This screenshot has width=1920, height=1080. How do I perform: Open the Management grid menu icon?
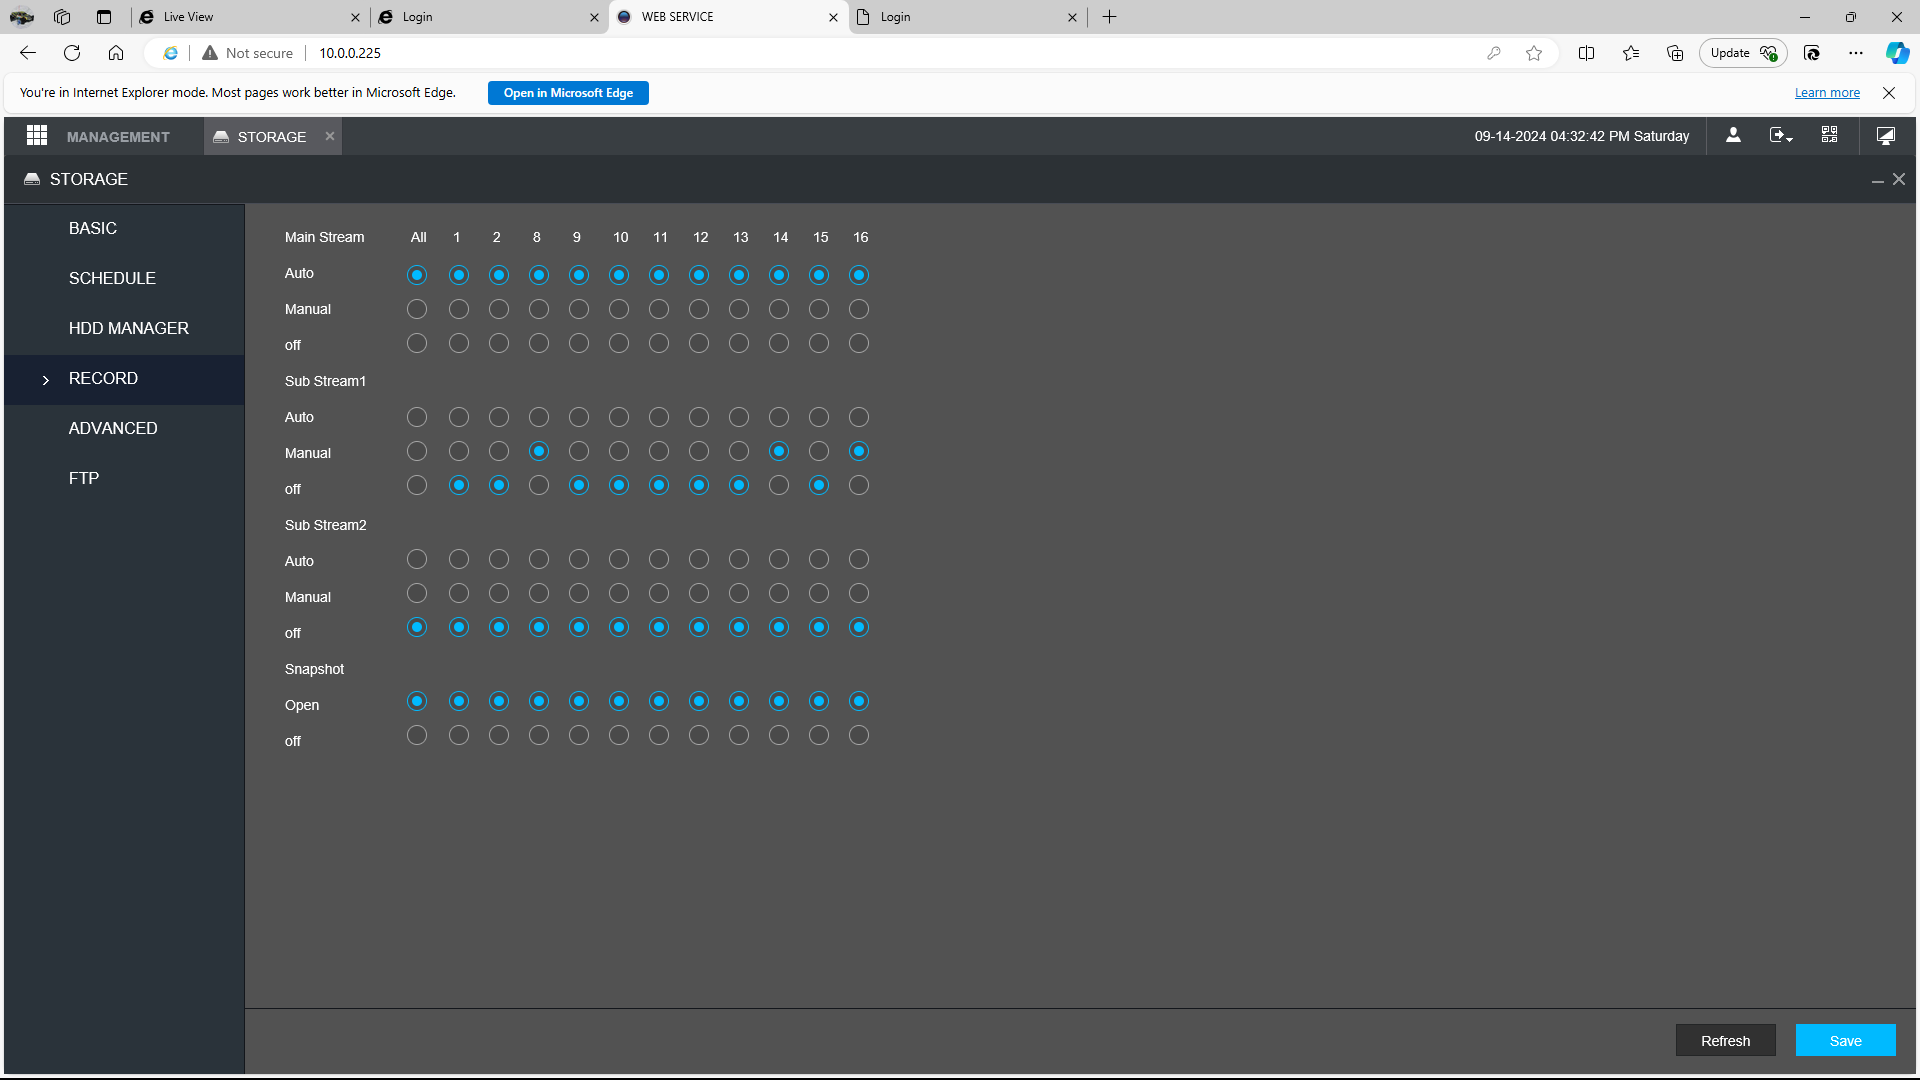pyautogui.click(x=37, y=135)
